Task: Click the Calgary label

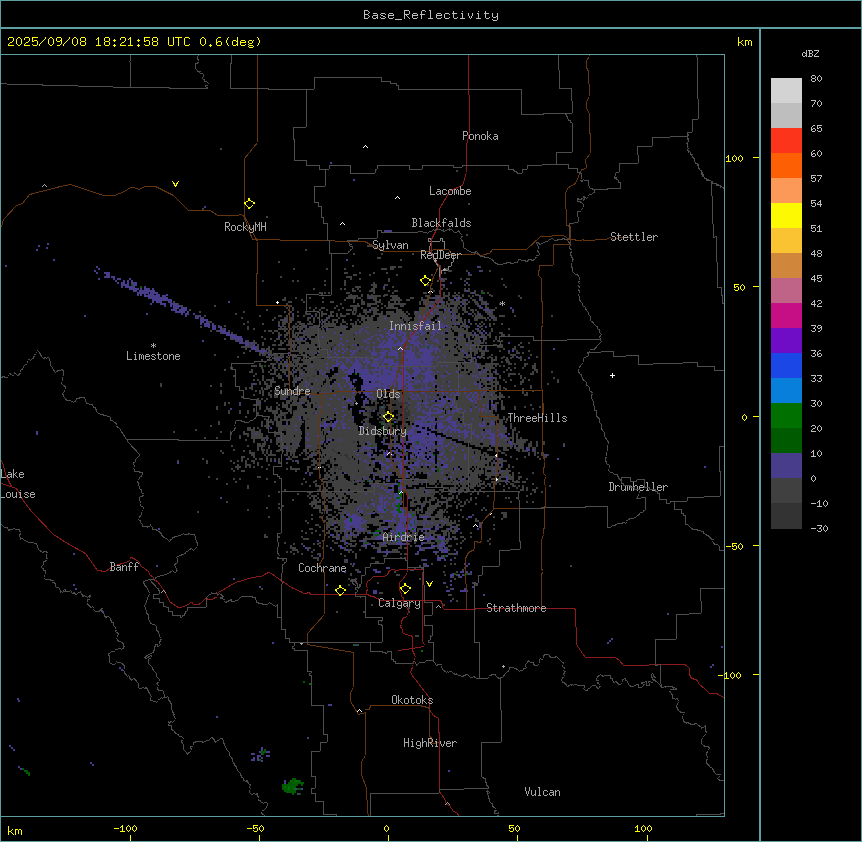Action: click(x=399, y=603)
